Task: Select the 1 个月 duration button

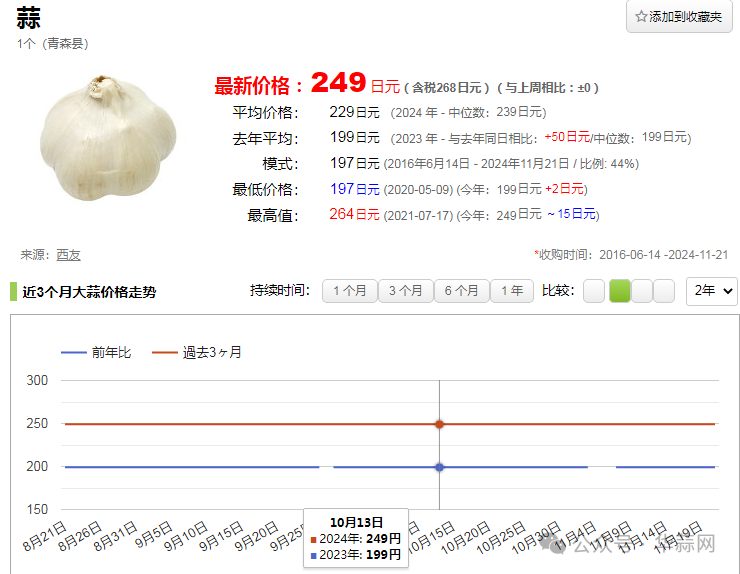Action: pos(350,291)
